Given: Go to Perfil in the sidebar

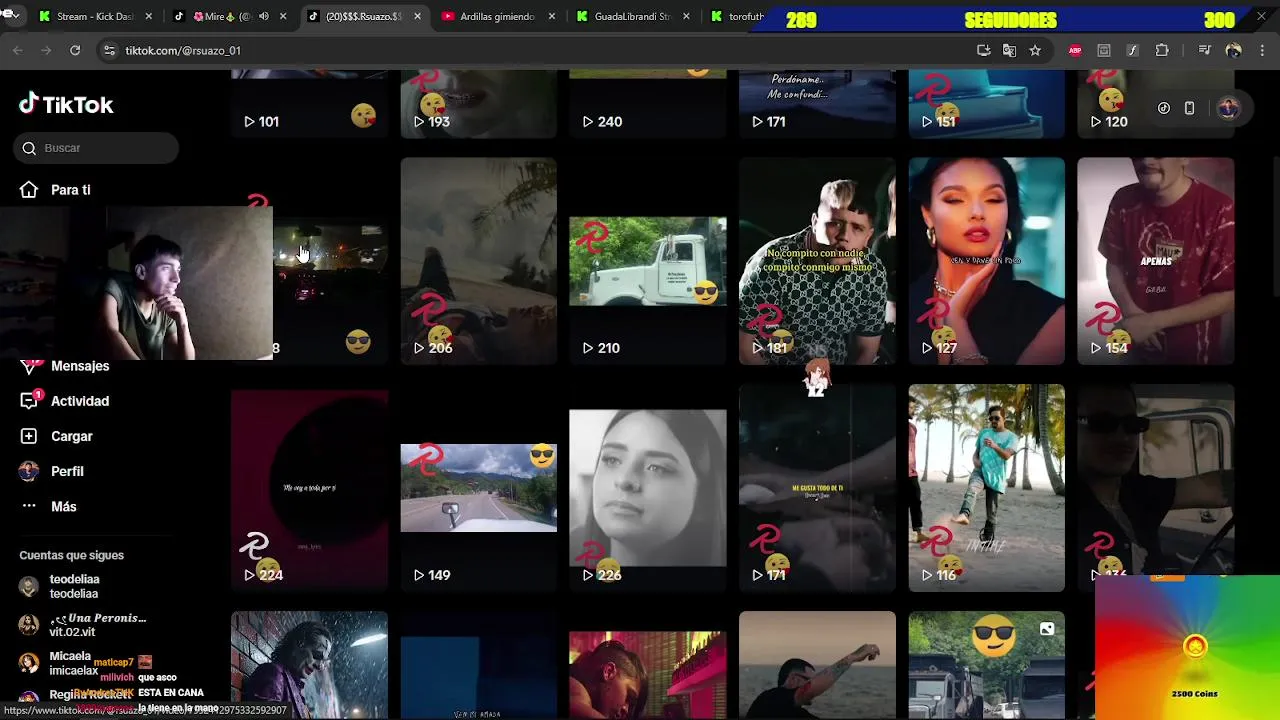Looking at the screenshot, I should coord(67,471).
